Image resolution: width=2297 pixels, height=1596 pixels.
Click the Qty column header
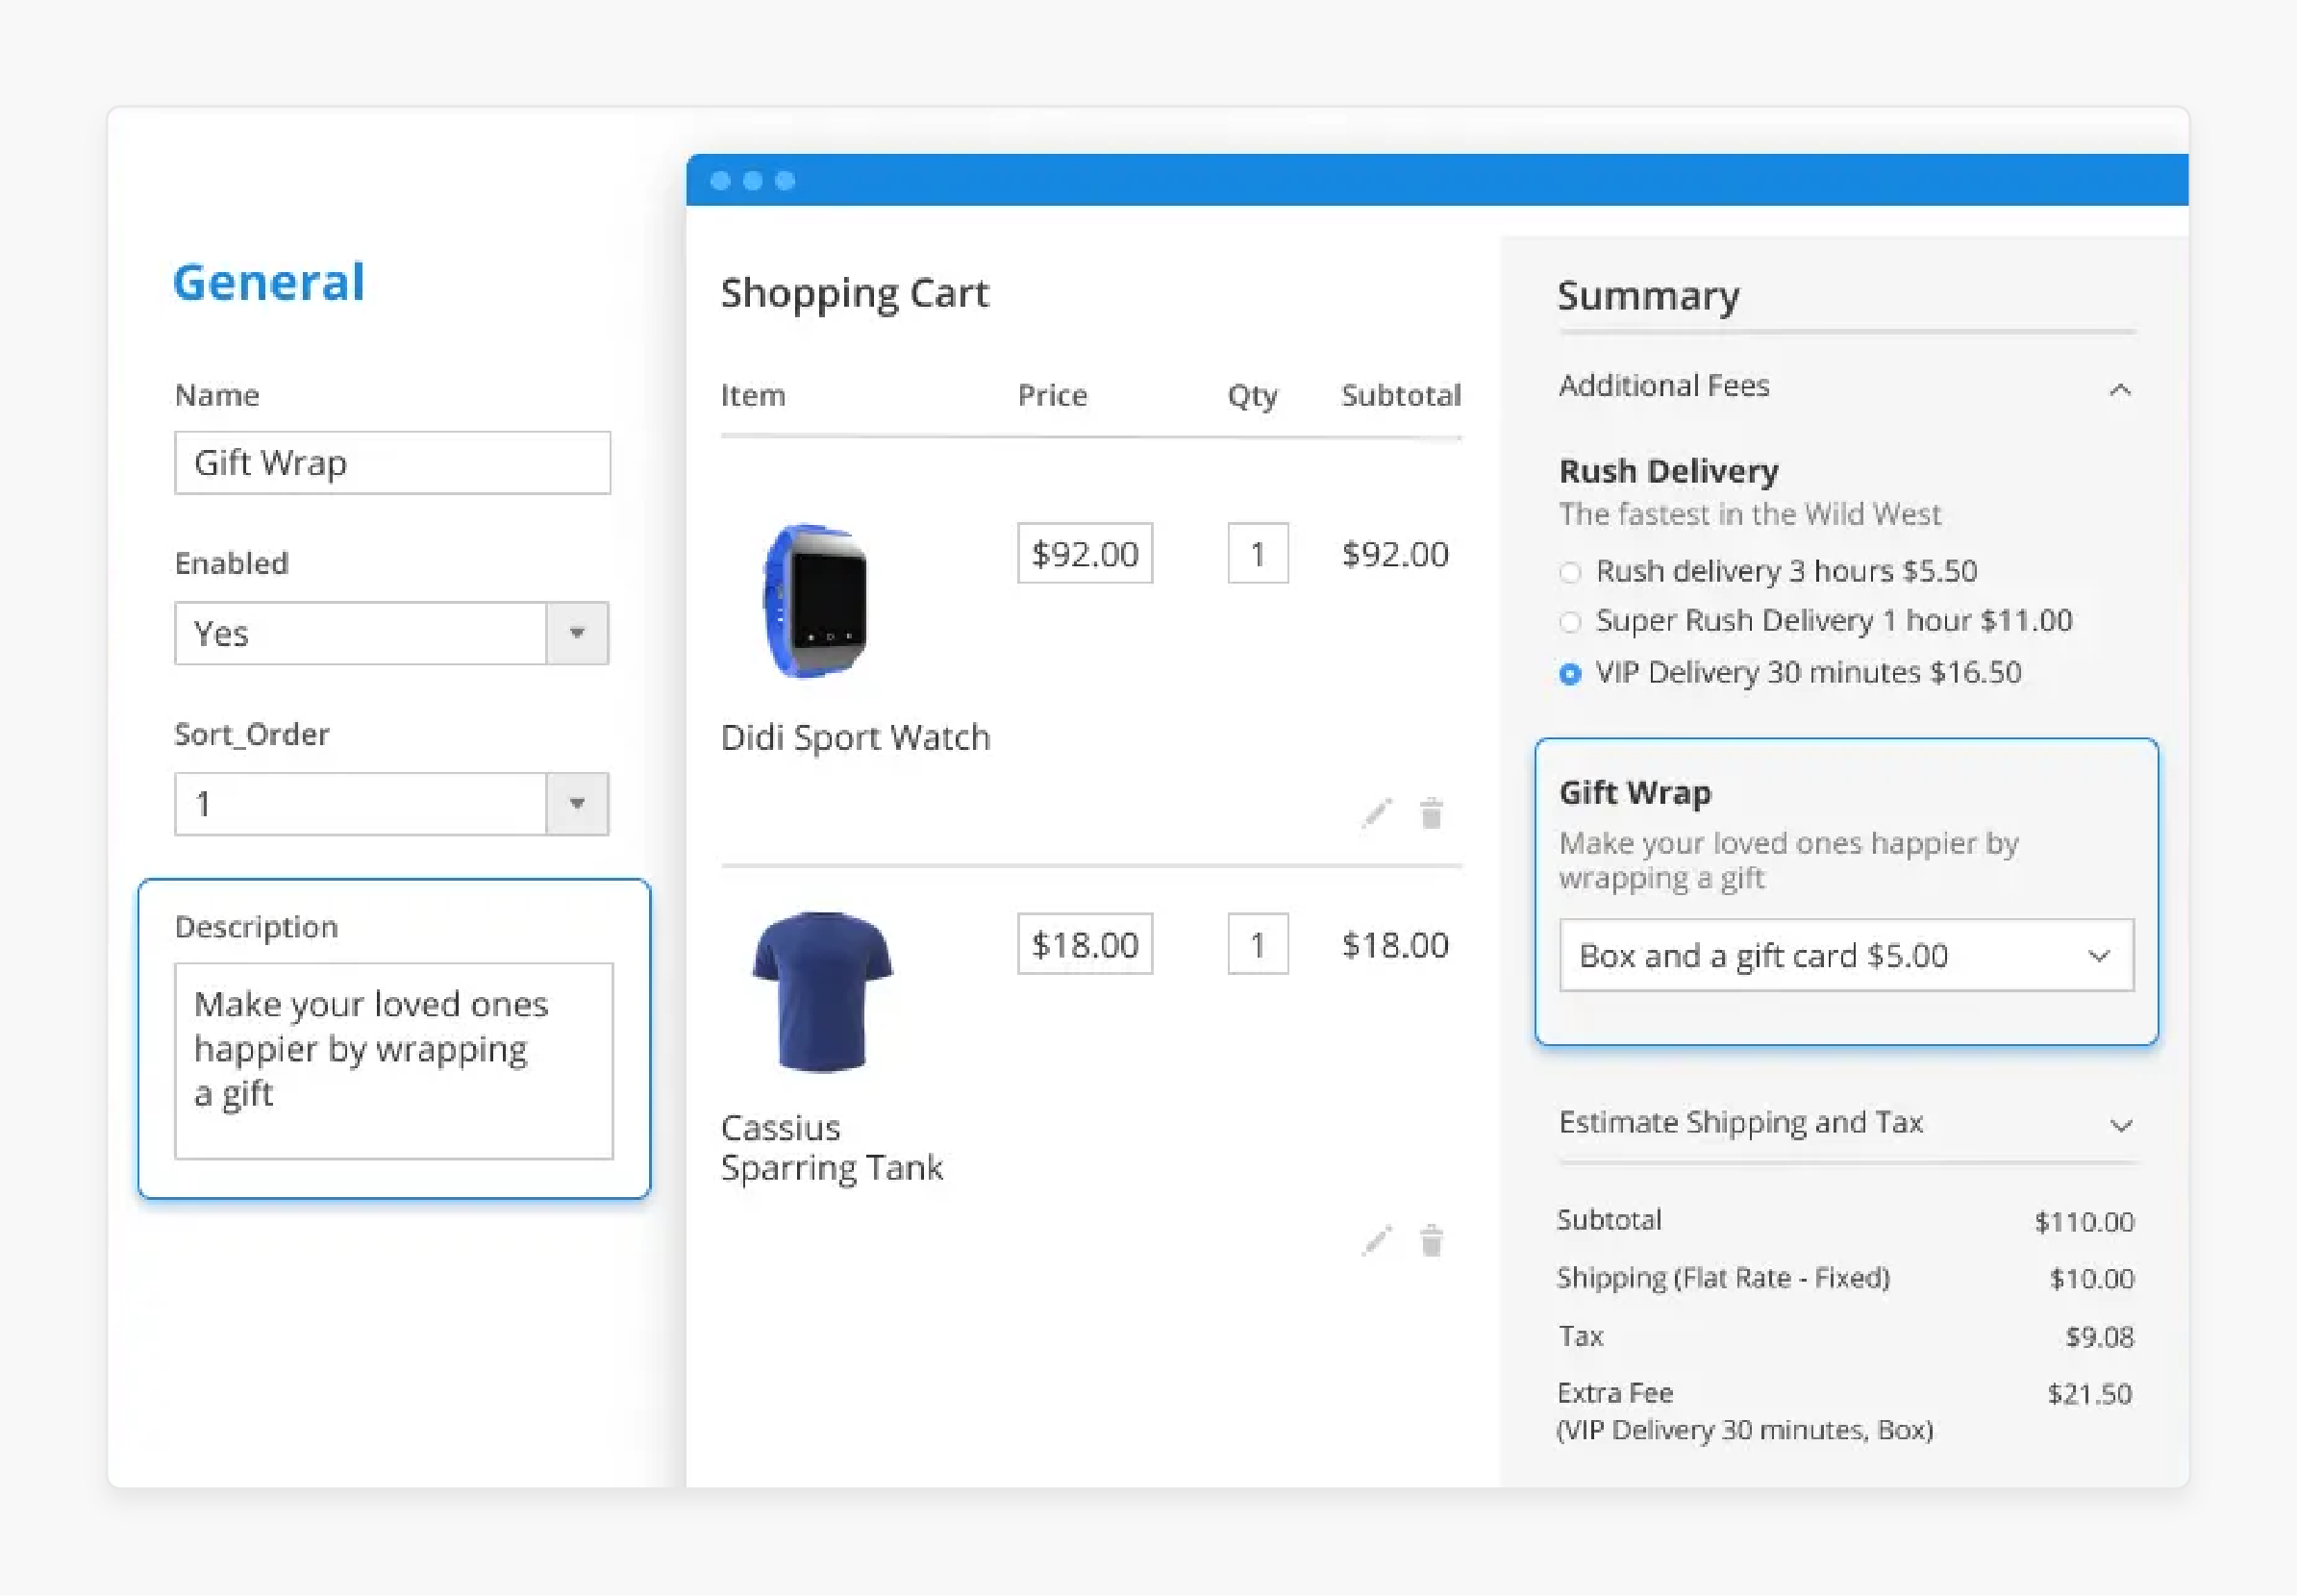1252,396
